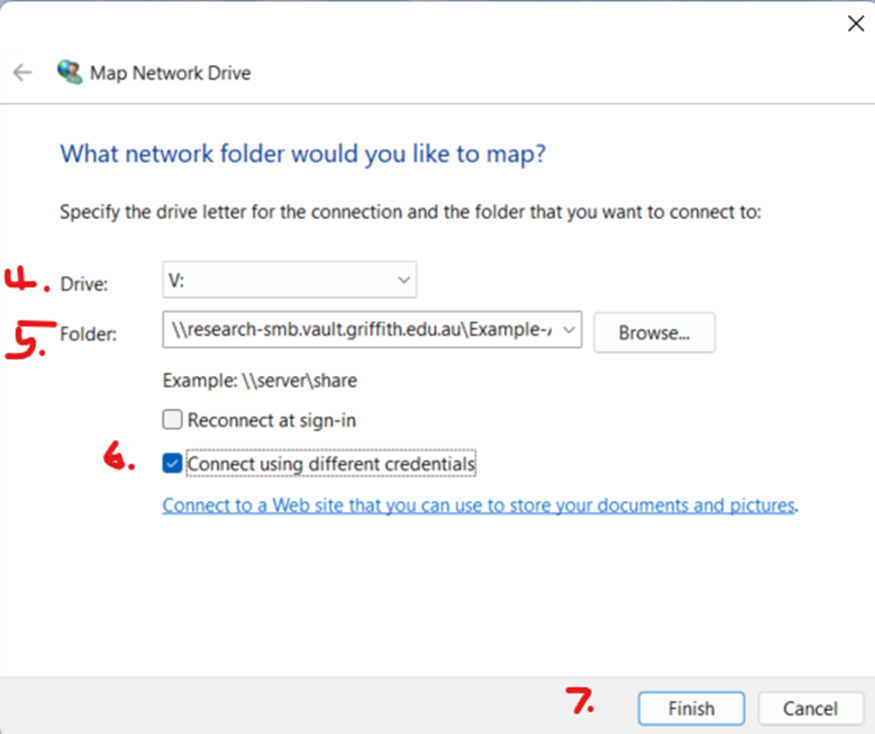Expand the Folder path combo box arrow

coord(568,330)
